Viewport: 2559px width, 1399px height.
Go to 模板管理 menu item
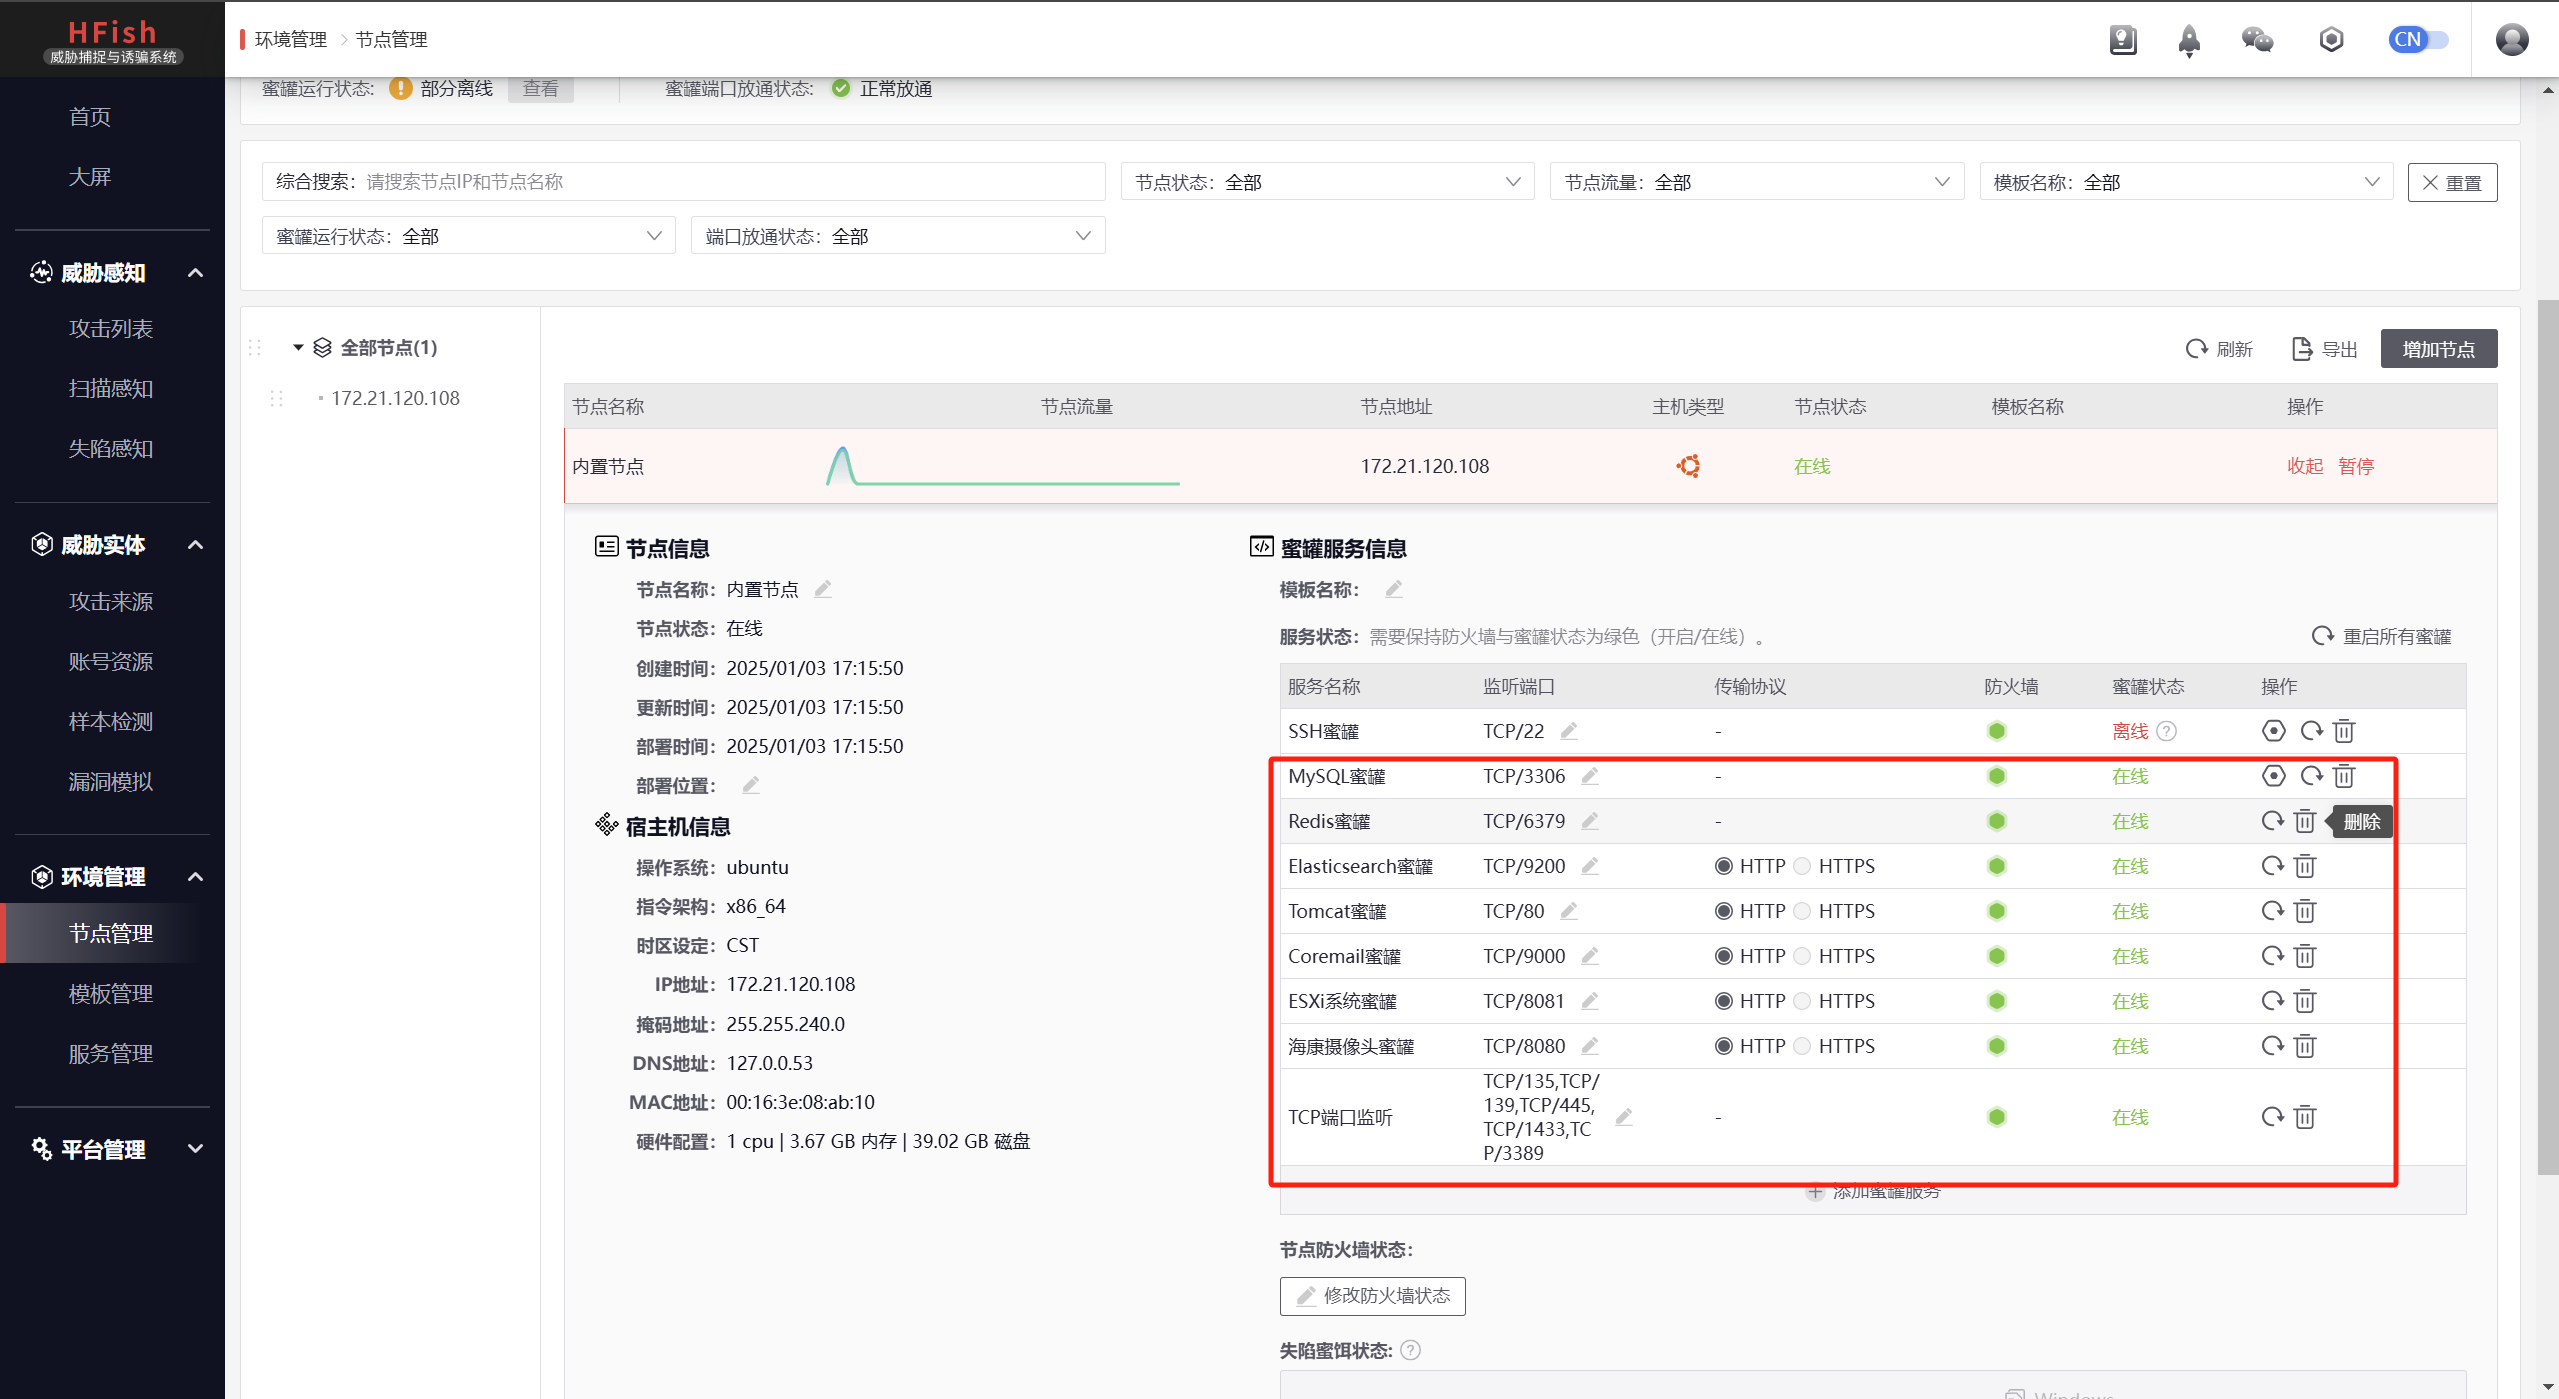pyautogui.click(x=111, y=994)
